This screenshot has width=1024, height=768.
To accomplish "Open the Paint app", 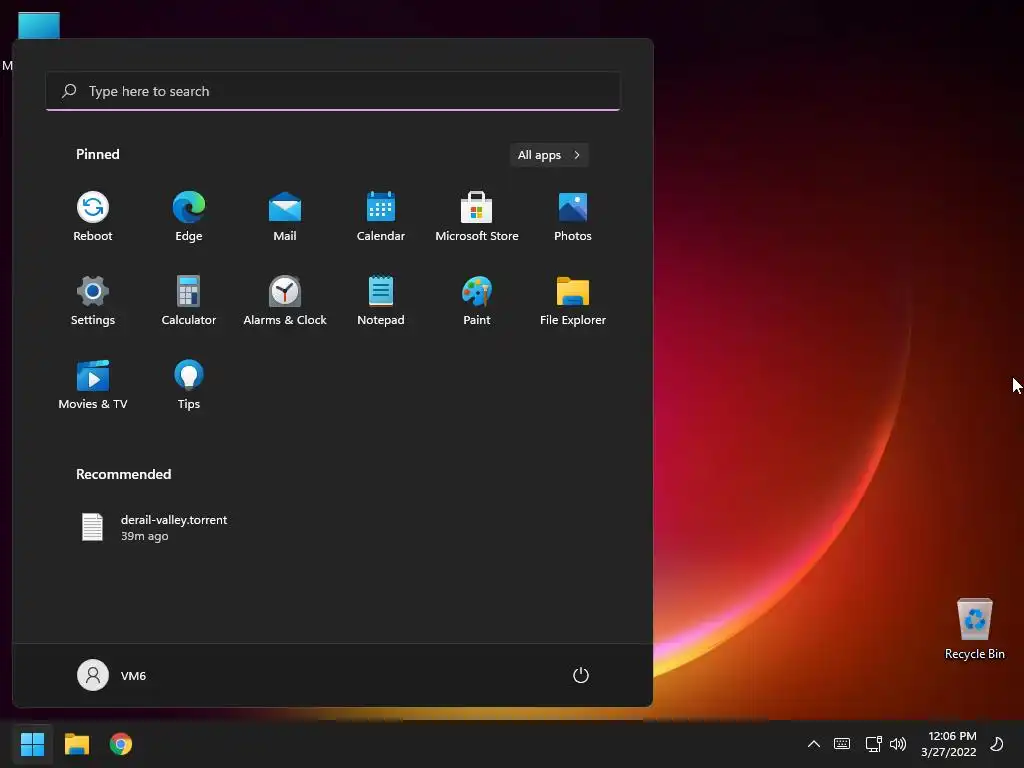I will 477,301.
